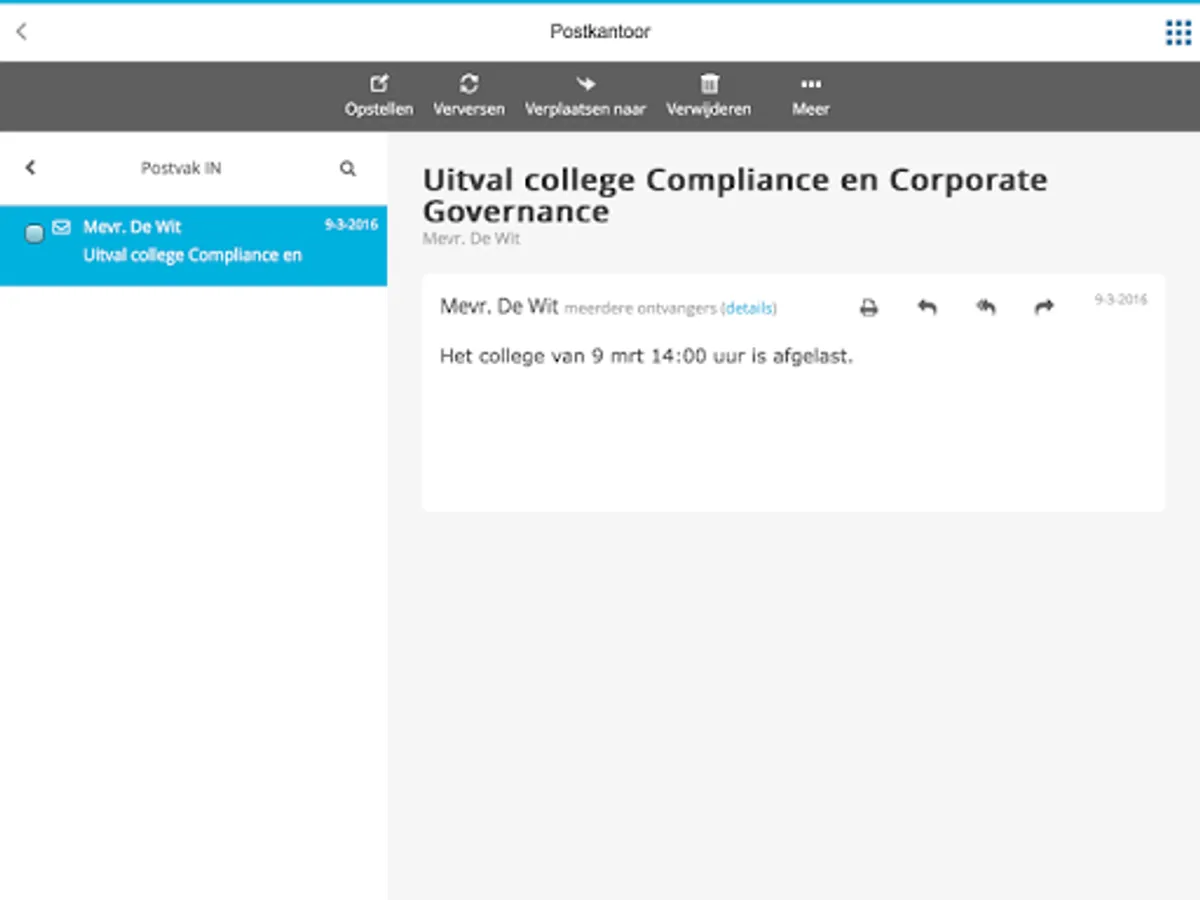Compose a new message with Opstellen

(x=379, y=96)
